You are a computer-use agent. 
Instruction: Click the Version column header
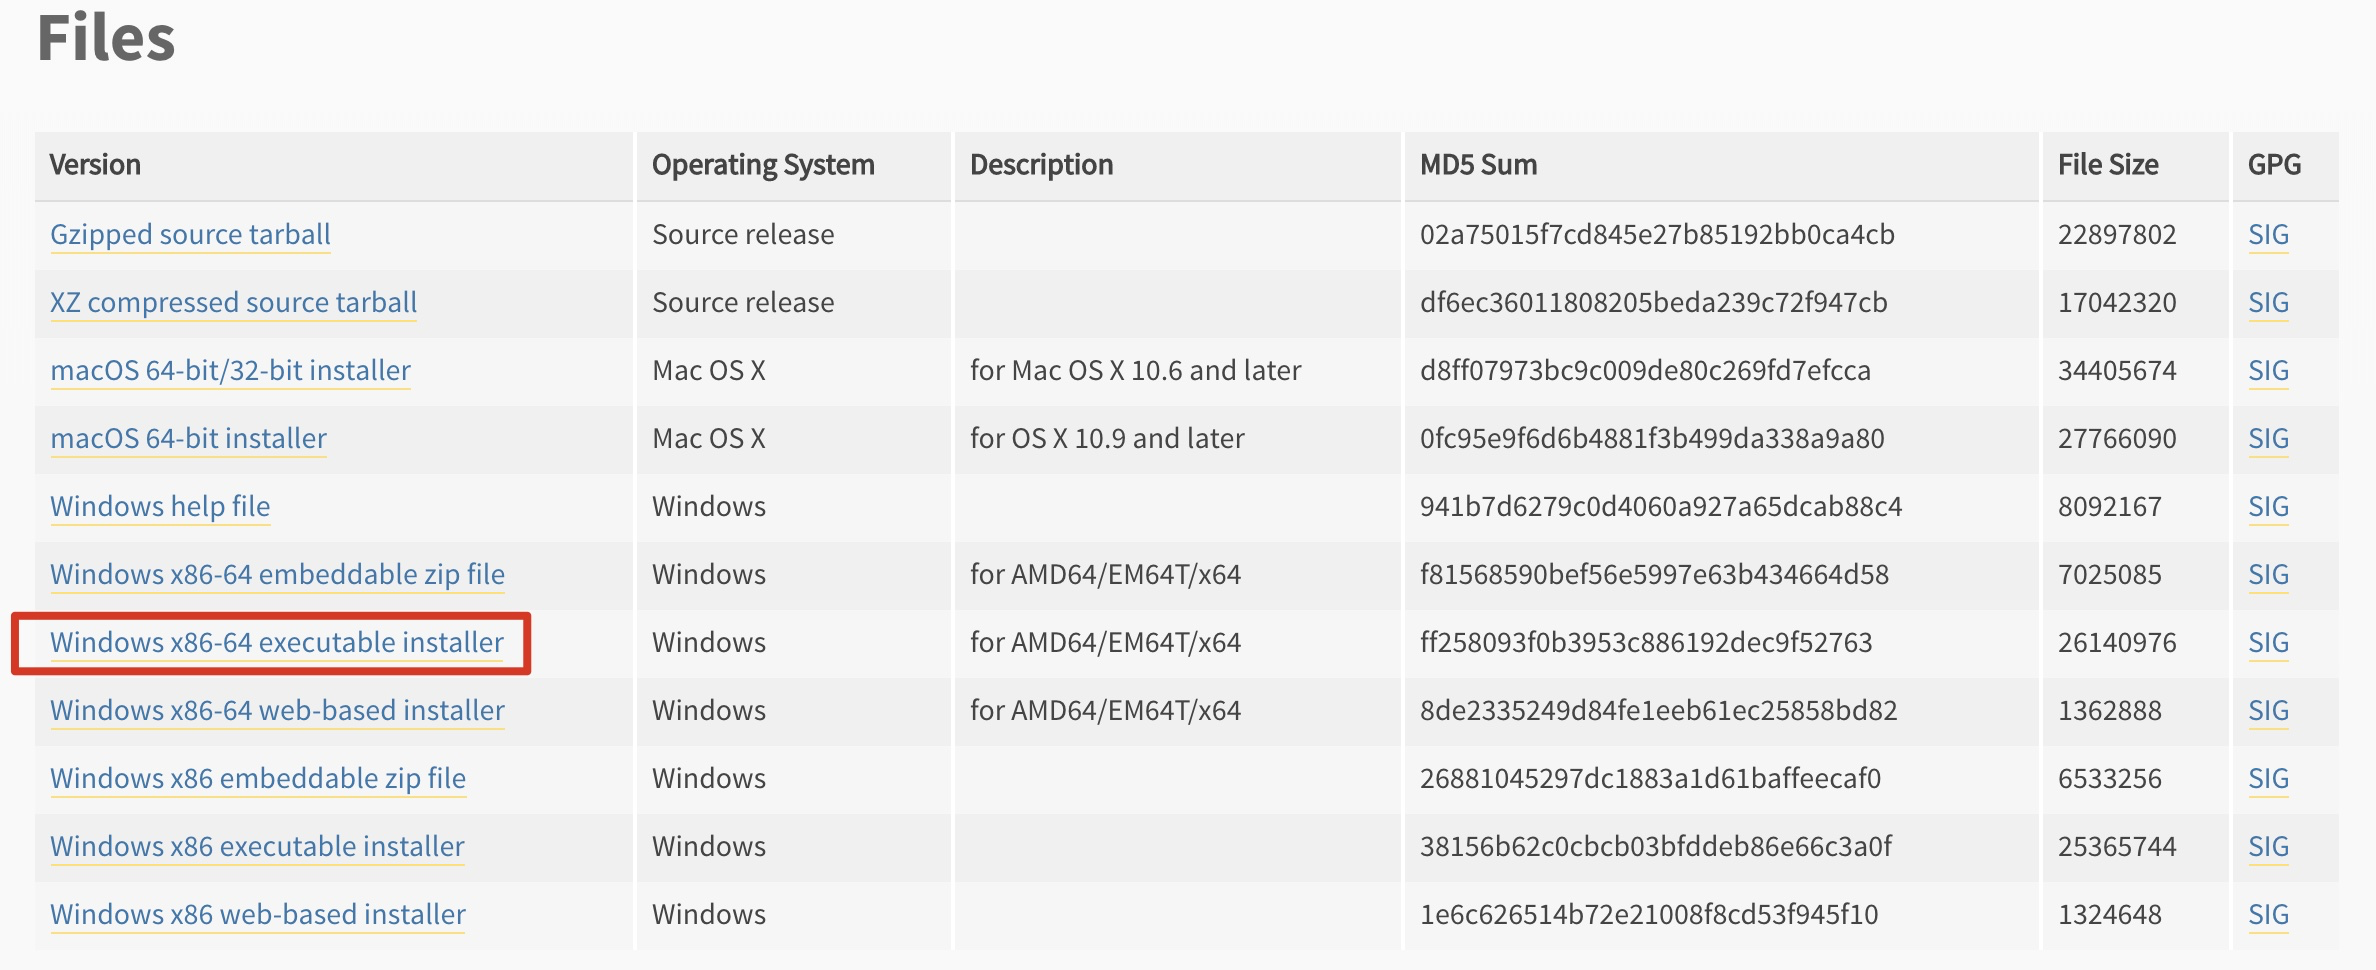coord(95,165)
